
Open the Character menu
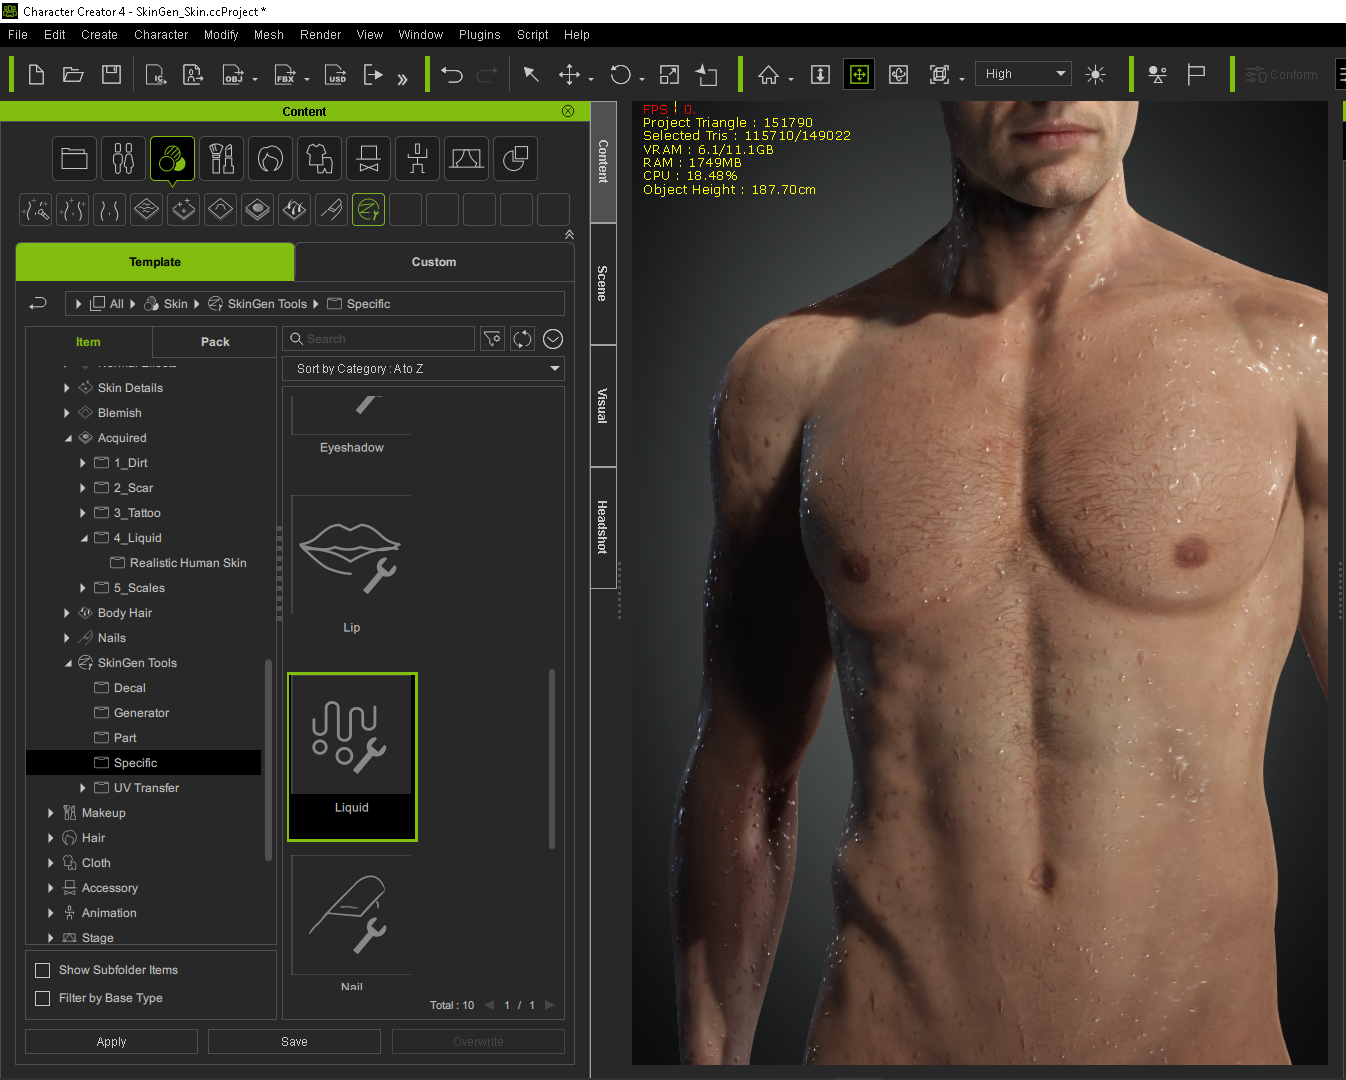pos(161,34)
